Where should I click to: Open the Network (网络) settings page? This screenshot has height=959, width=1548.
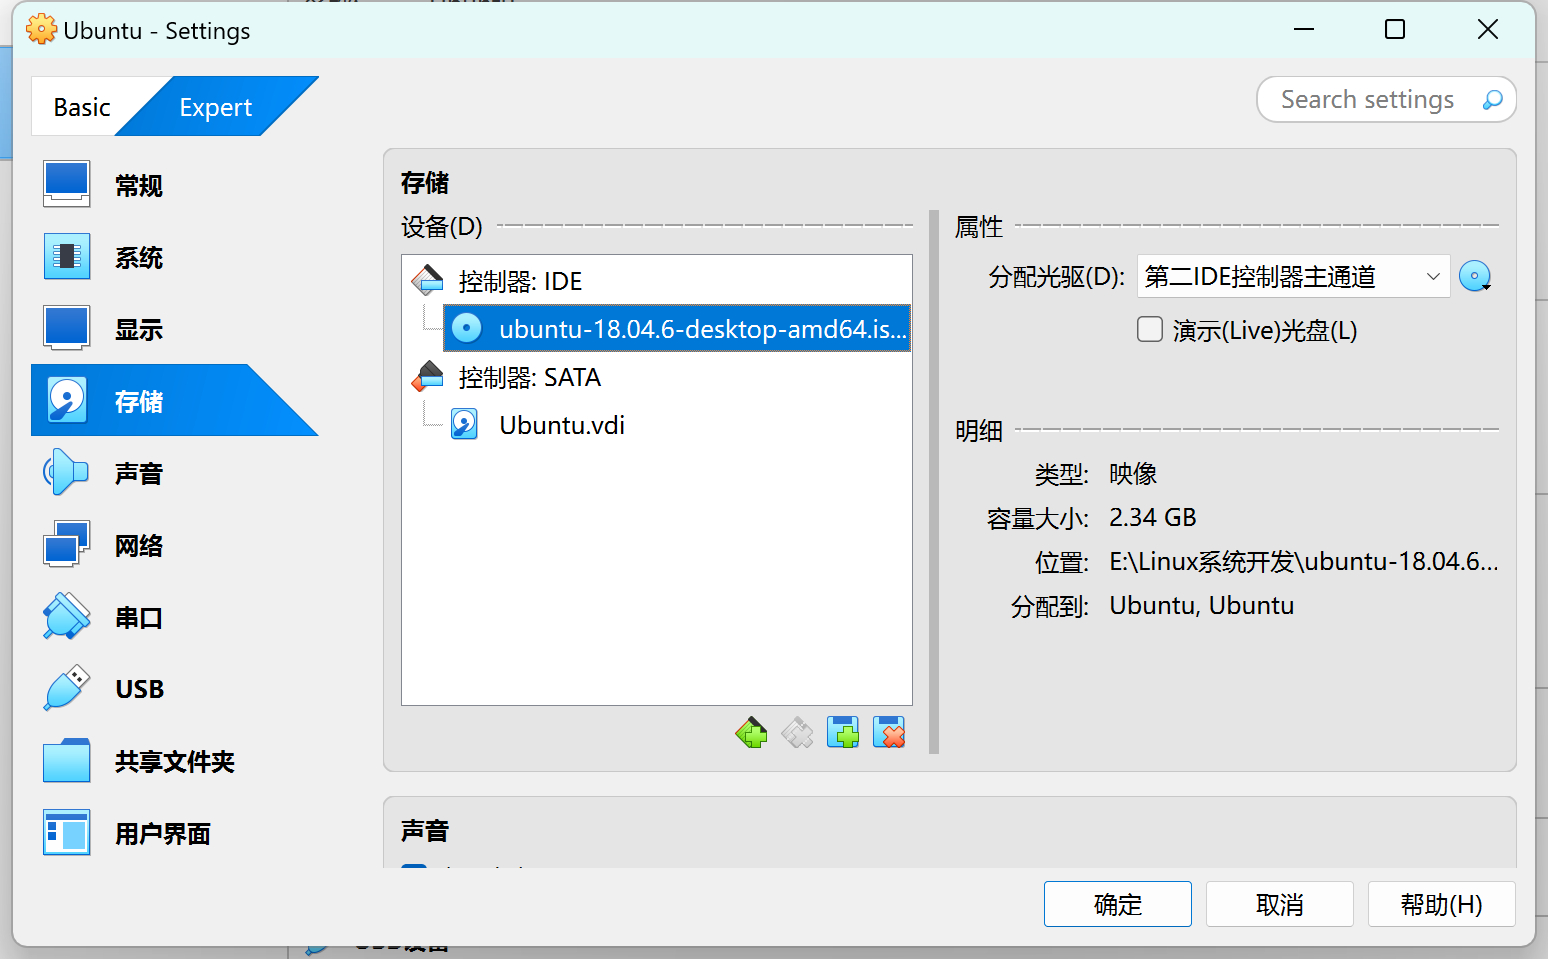pyautogui.click(x=139, y=544)
